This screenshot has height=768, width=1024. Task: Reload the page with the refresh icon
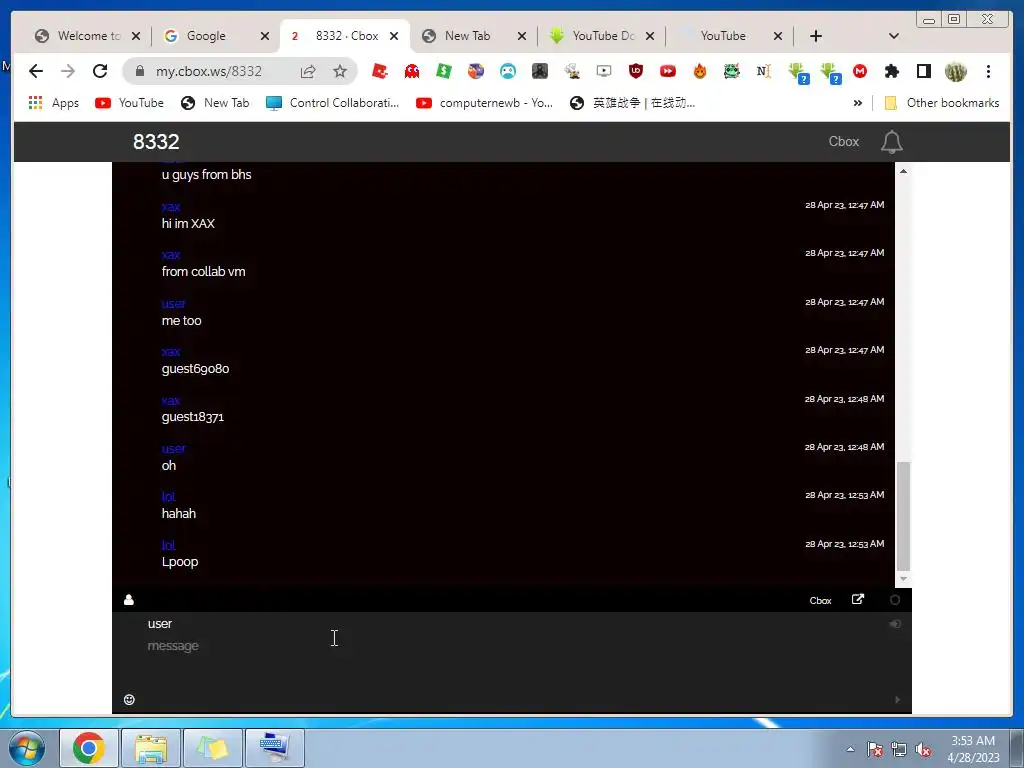(x=100, y=71)
